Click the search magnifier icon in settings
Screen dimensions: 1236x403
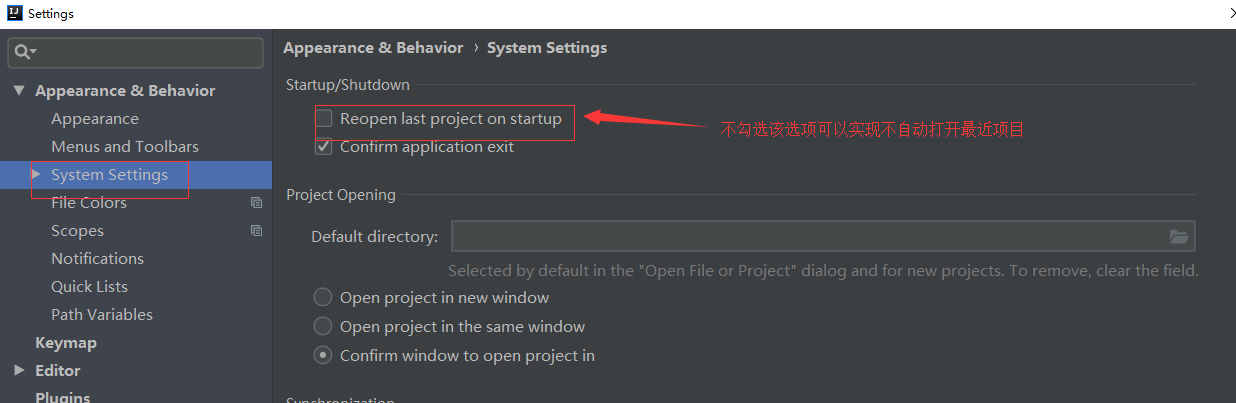click(24, 52)
